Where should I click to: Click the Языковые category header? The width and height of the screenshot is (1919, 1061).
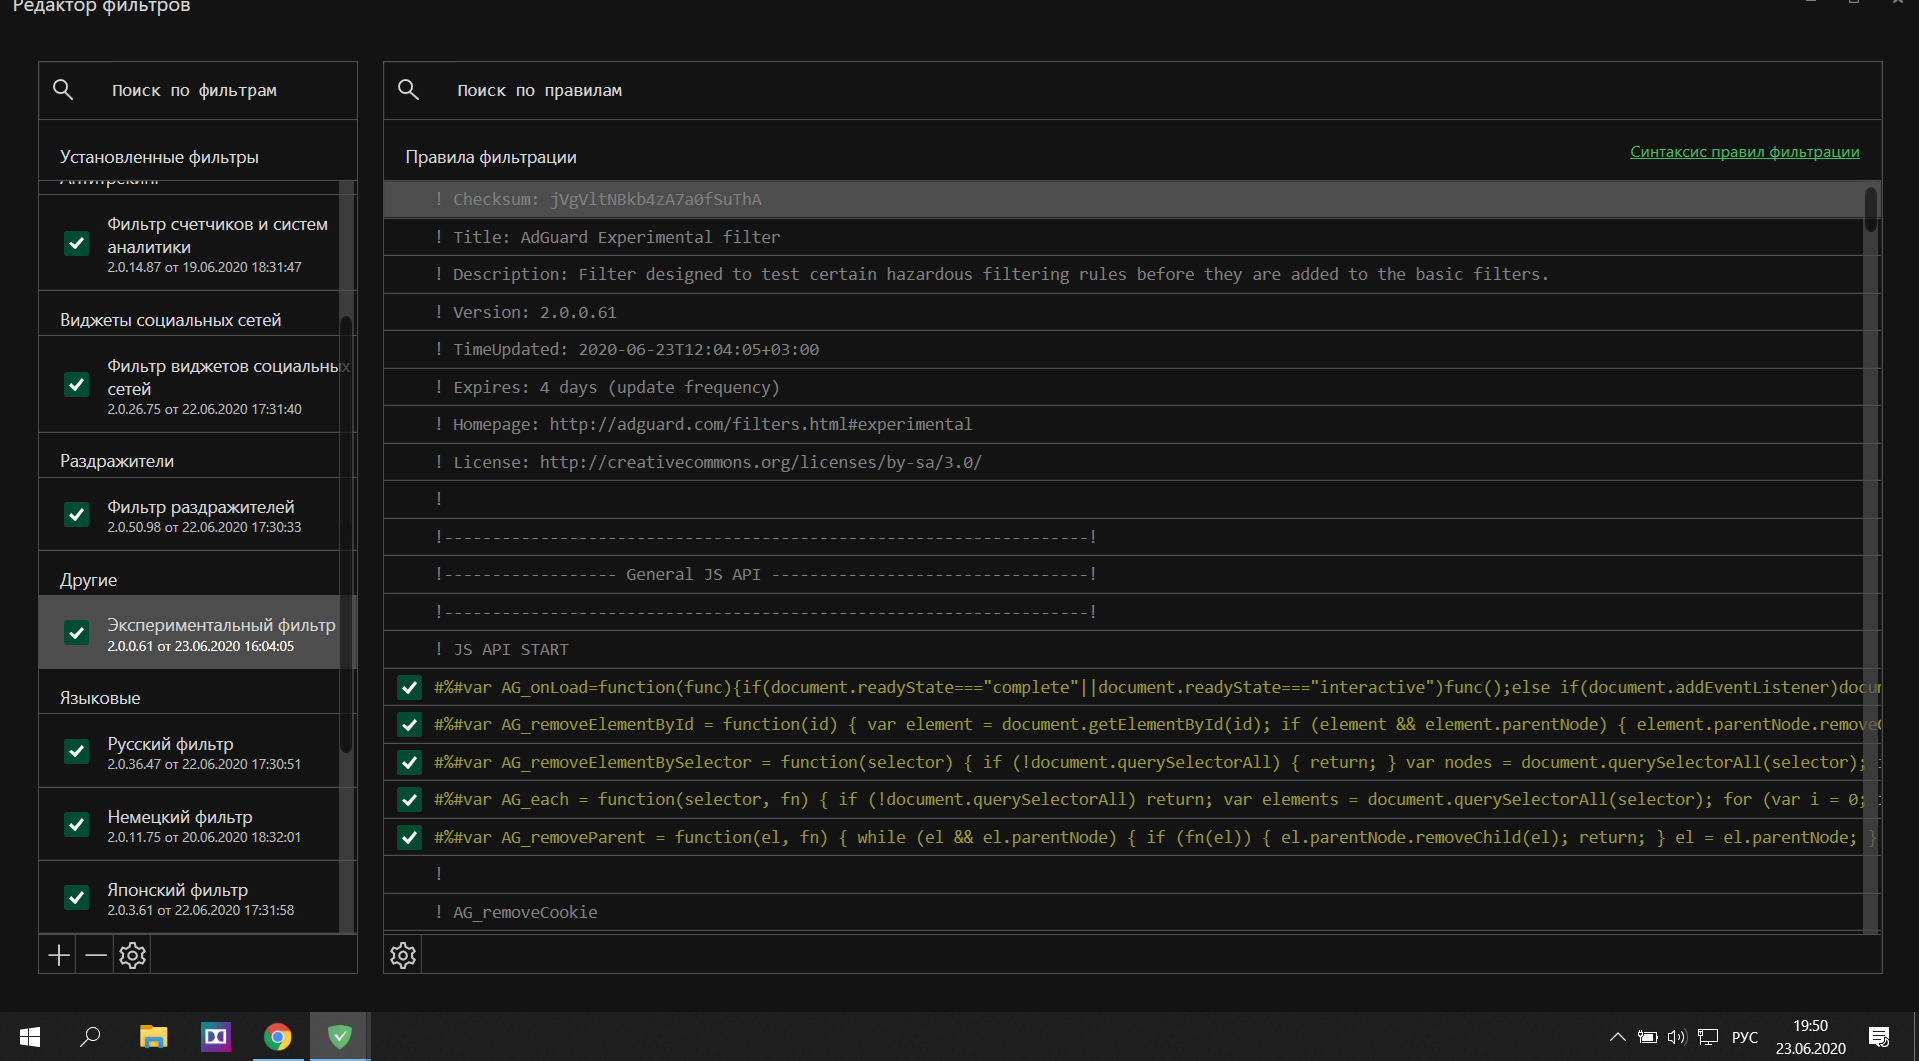click(x=100, y=698)
